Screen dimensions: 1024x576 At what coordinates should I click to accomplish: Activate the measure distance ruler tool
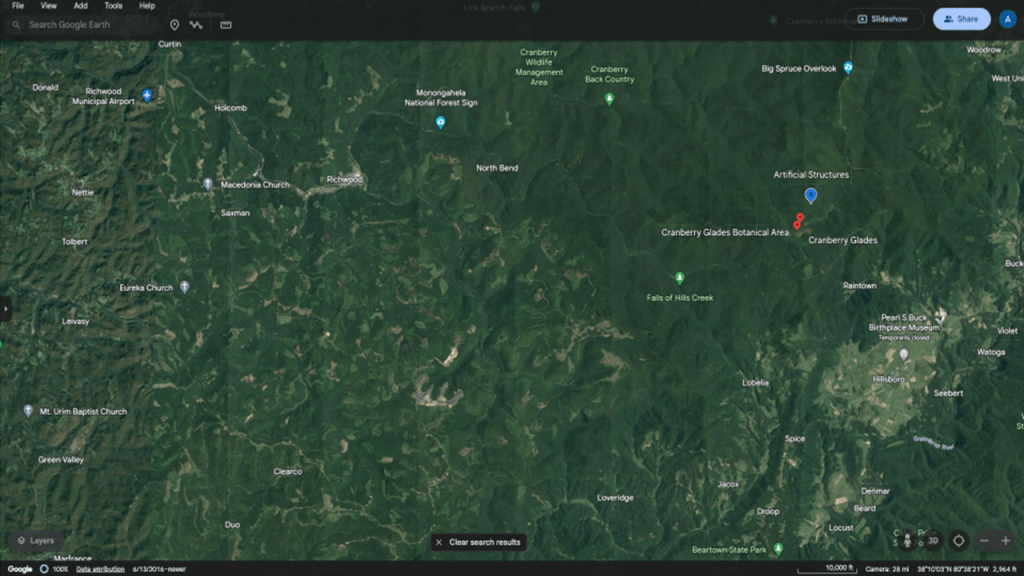[x=226, y=24]
